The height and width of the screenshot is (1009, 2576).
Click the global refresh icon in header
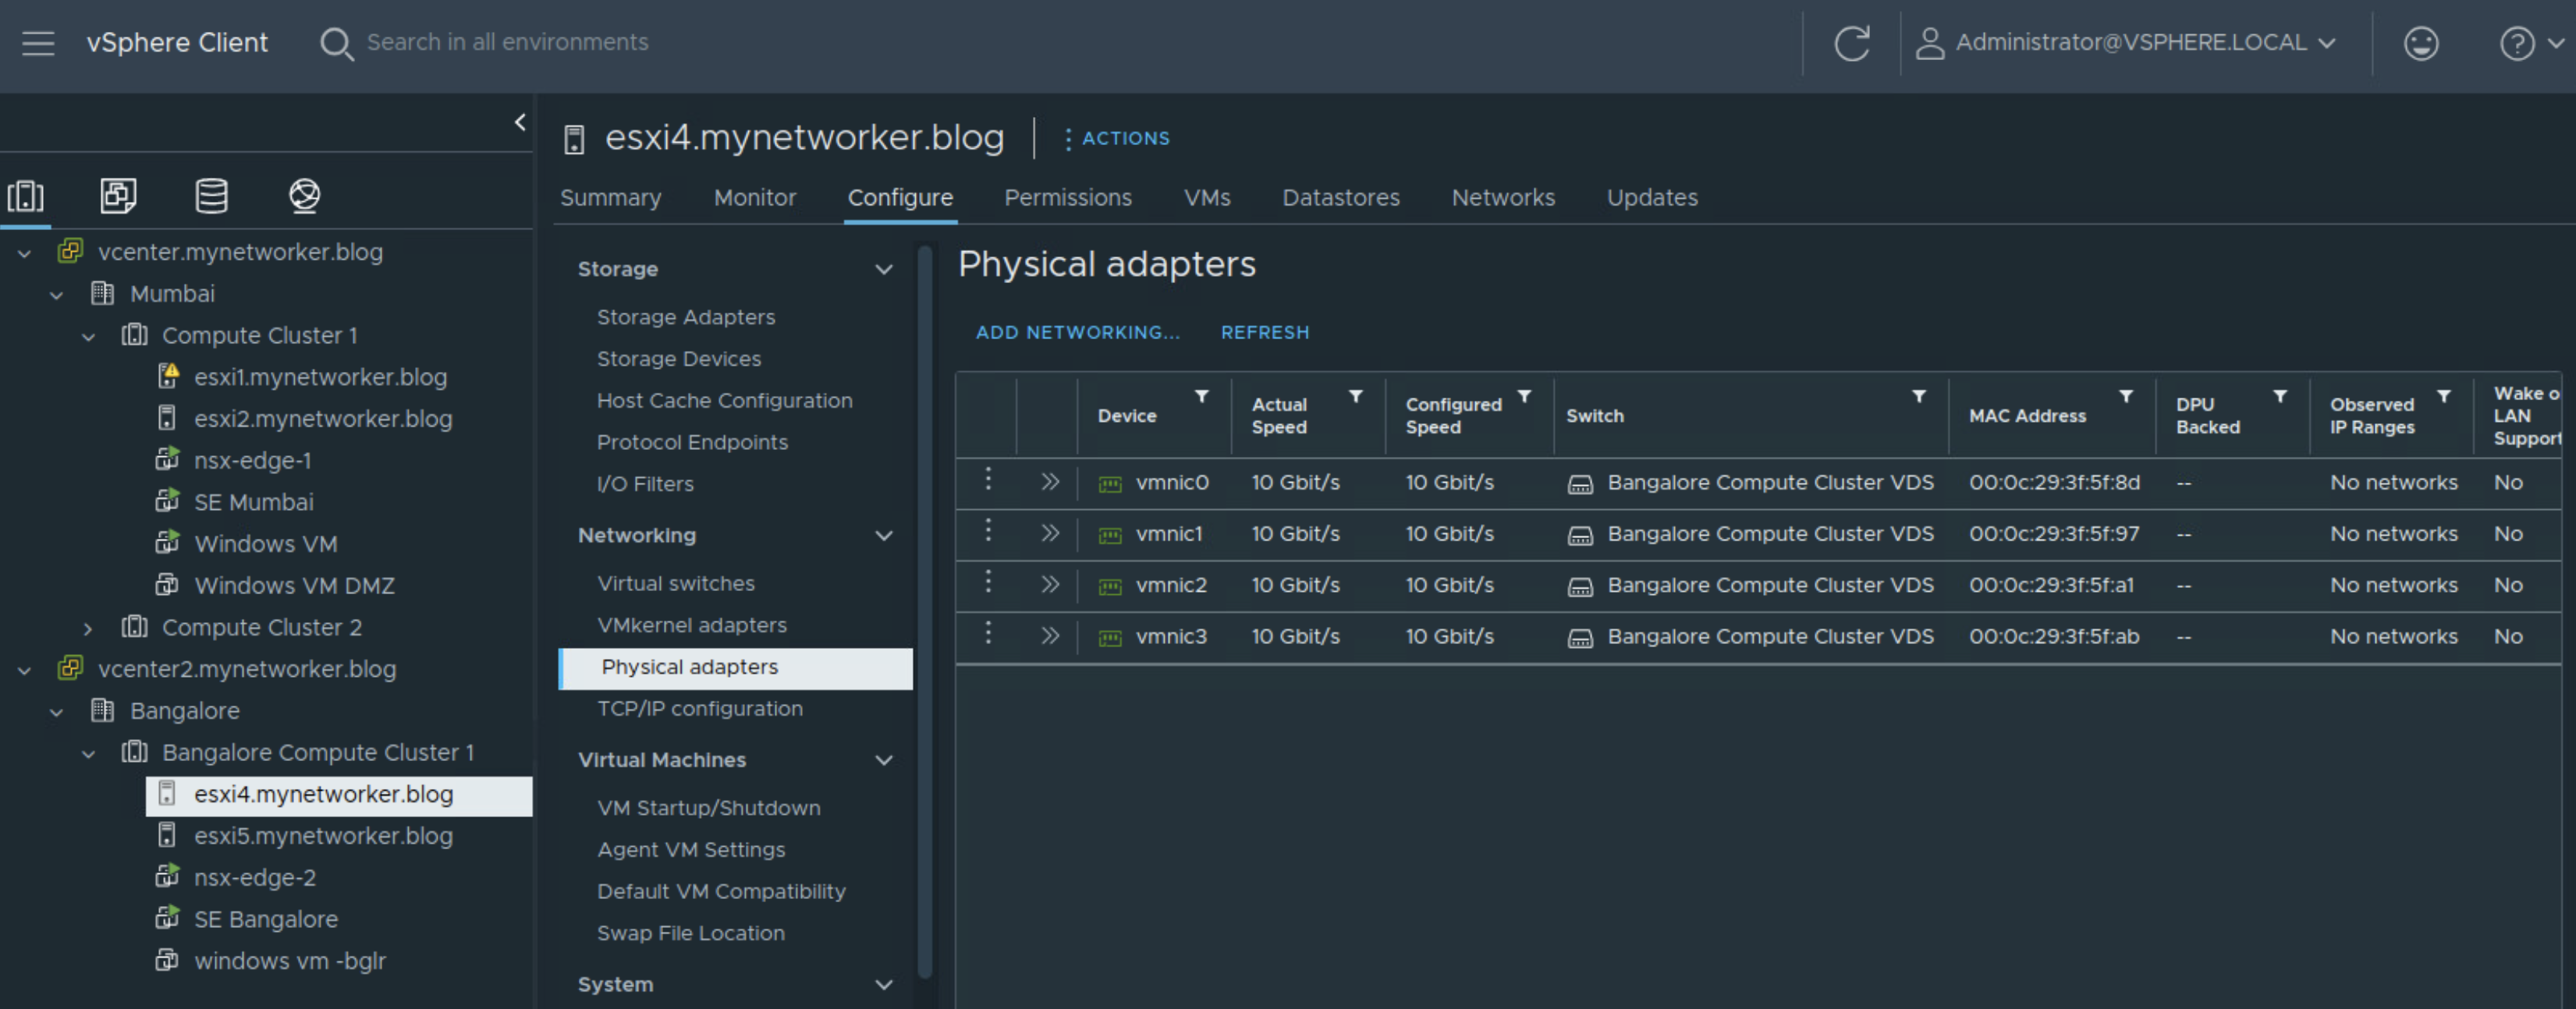pyautogui.click(x=1851, y=43)
